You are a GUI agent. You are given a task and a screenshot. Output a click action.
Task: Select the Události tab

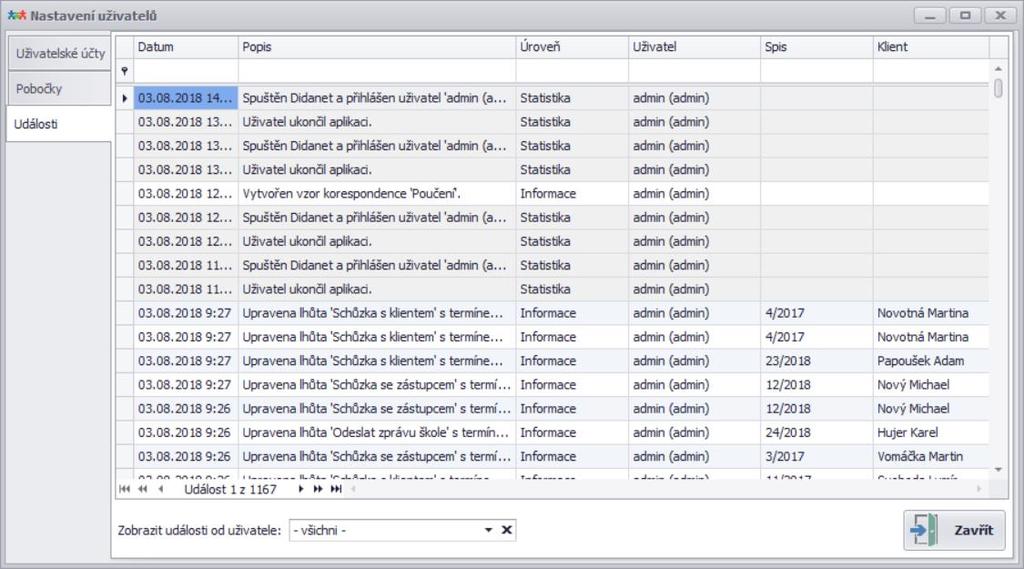[60, 124]
